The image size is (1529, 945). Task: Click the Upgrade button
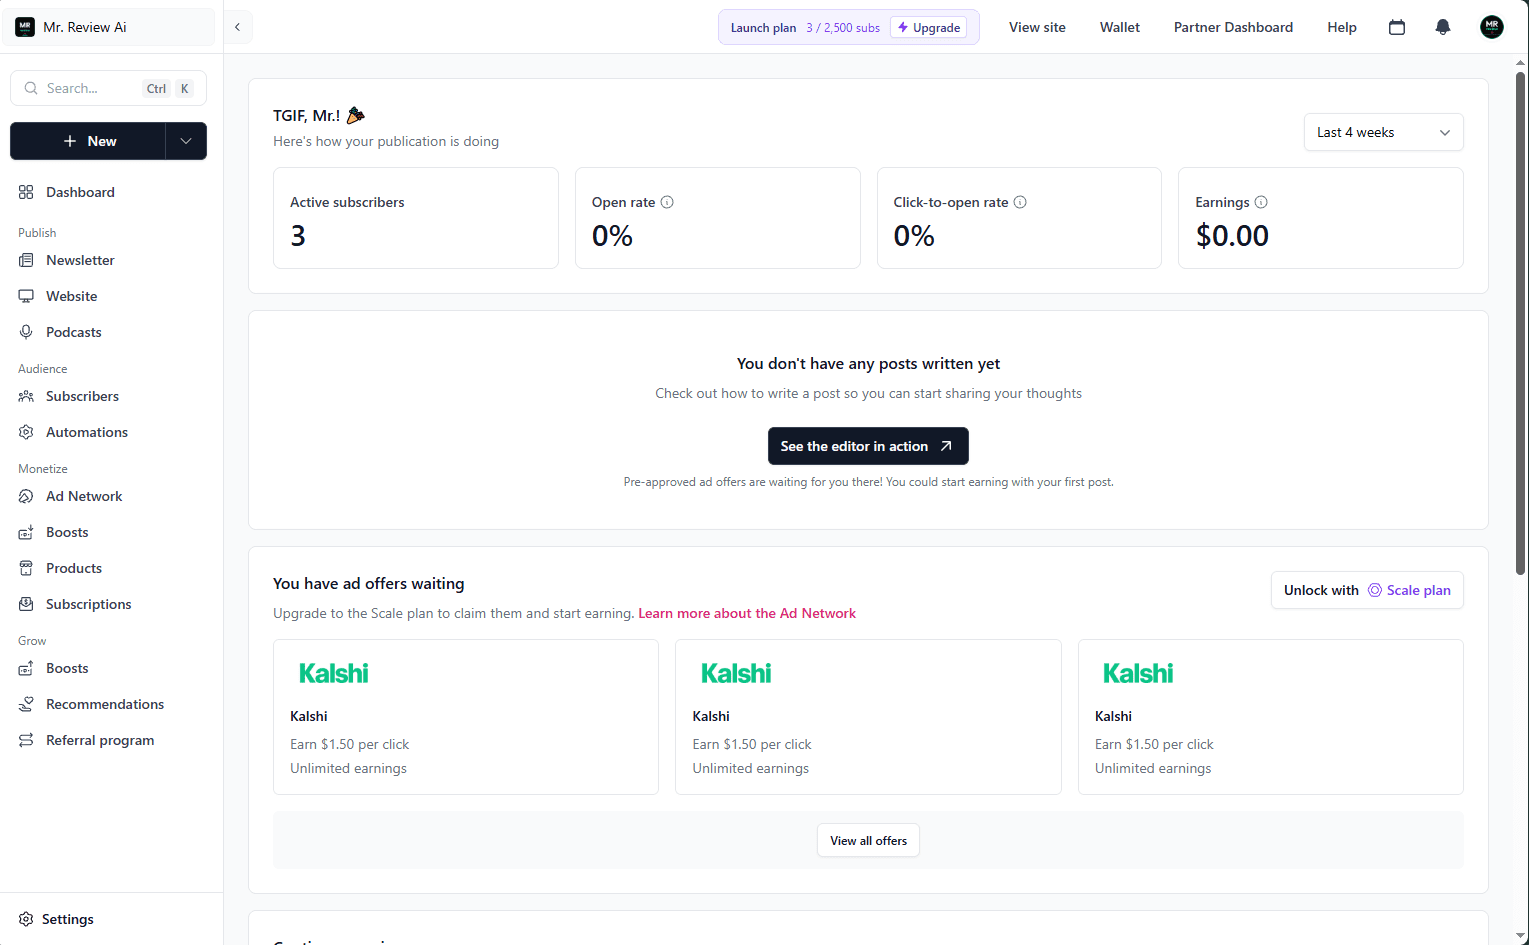pyautogui.click(x=929, y=28)
